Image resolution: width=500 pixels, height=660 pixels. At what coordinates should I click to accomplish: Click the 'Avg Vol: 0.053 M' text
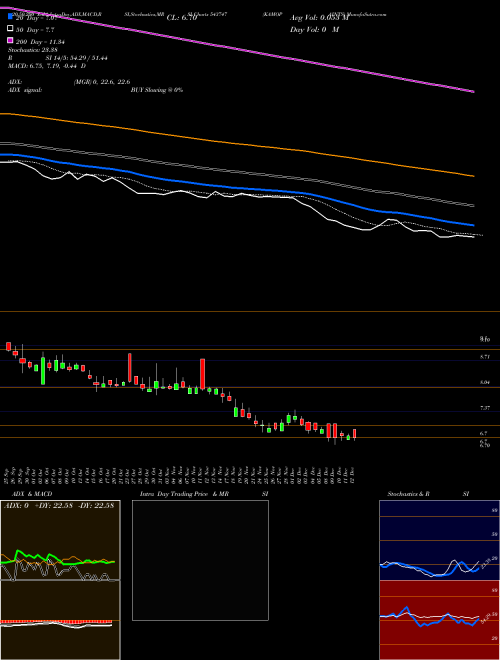click(x=319, y=18)
